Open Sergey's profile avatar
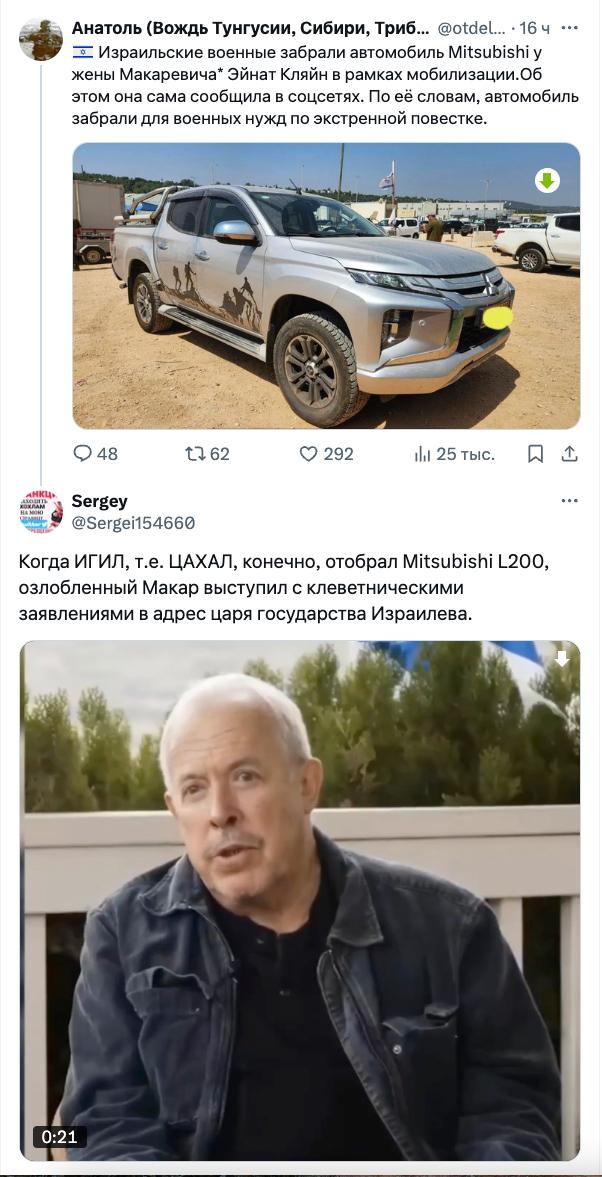Image resolution: width=602 pixels, height=1177 pixels. tap(41, 512)
